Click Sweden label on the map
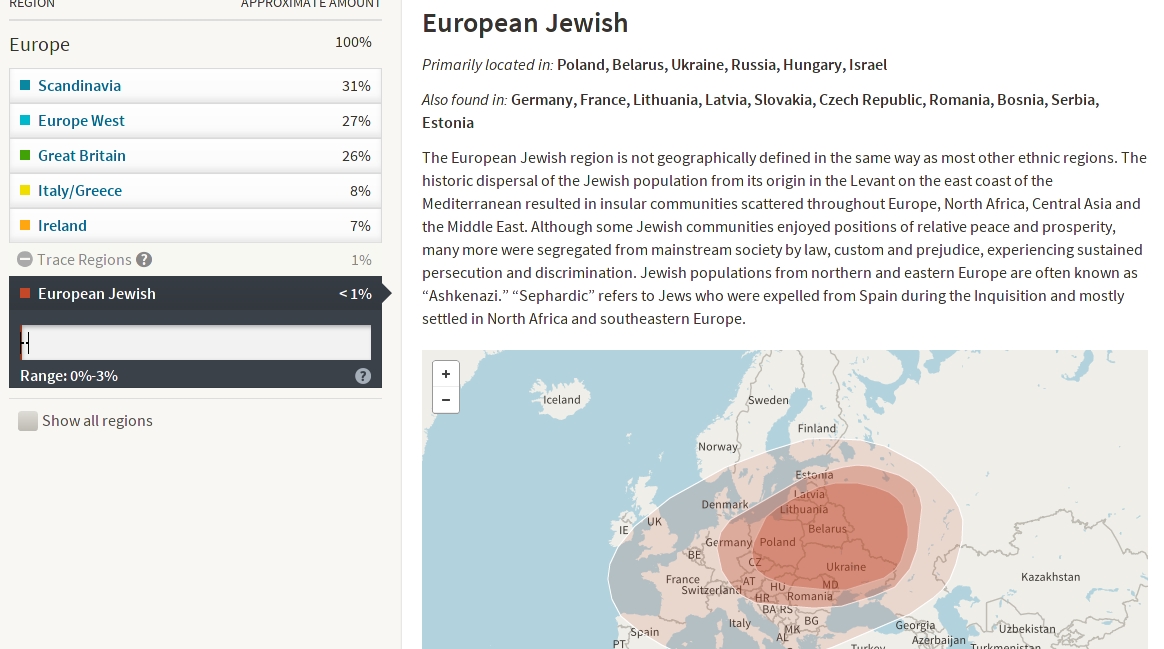 (x=768, y=400)
